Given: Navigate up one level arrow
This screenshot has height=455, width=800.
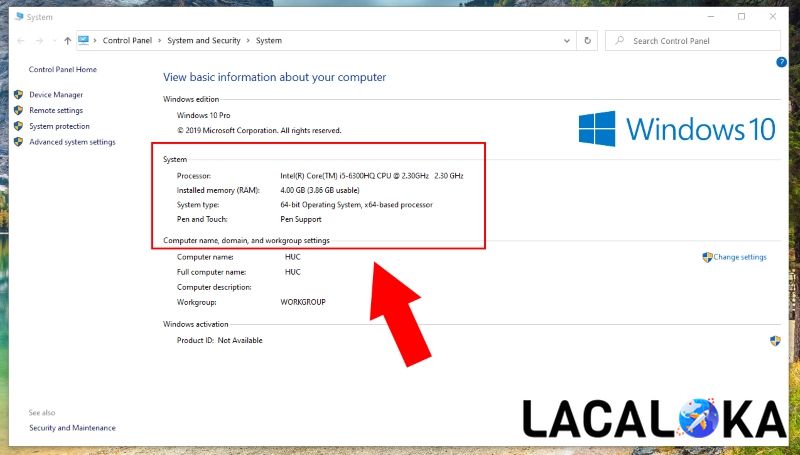Looking at the screenshot, I should point(67,41).
